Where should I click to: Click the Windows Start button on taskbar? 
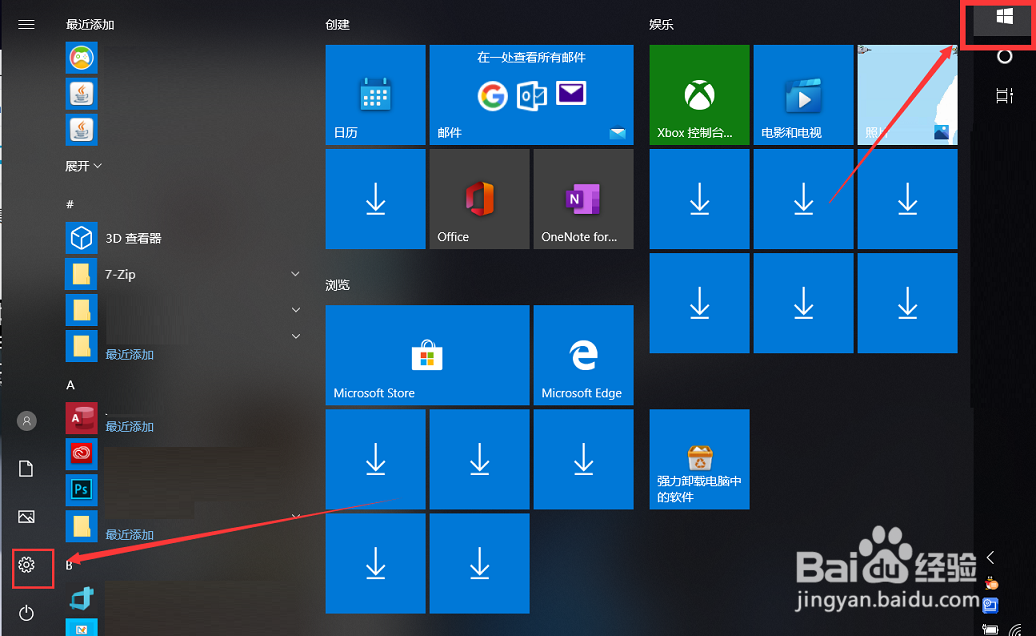(x=1004, y=17)
